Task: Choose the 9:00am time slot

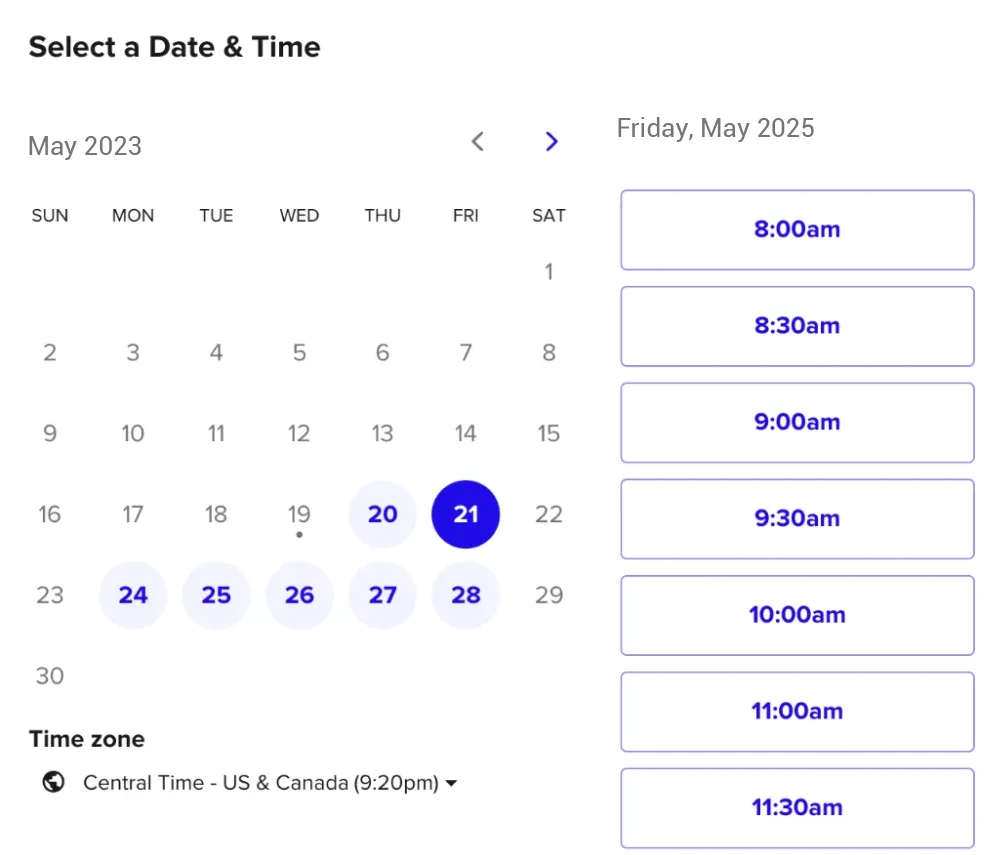Action: point(797,422)
